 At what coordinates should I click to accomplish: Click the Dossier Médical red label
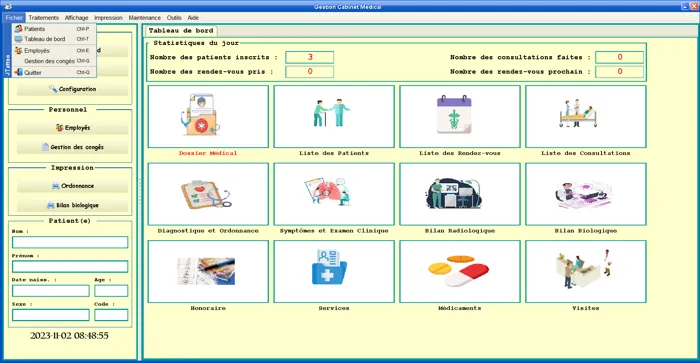coord(208,153)
